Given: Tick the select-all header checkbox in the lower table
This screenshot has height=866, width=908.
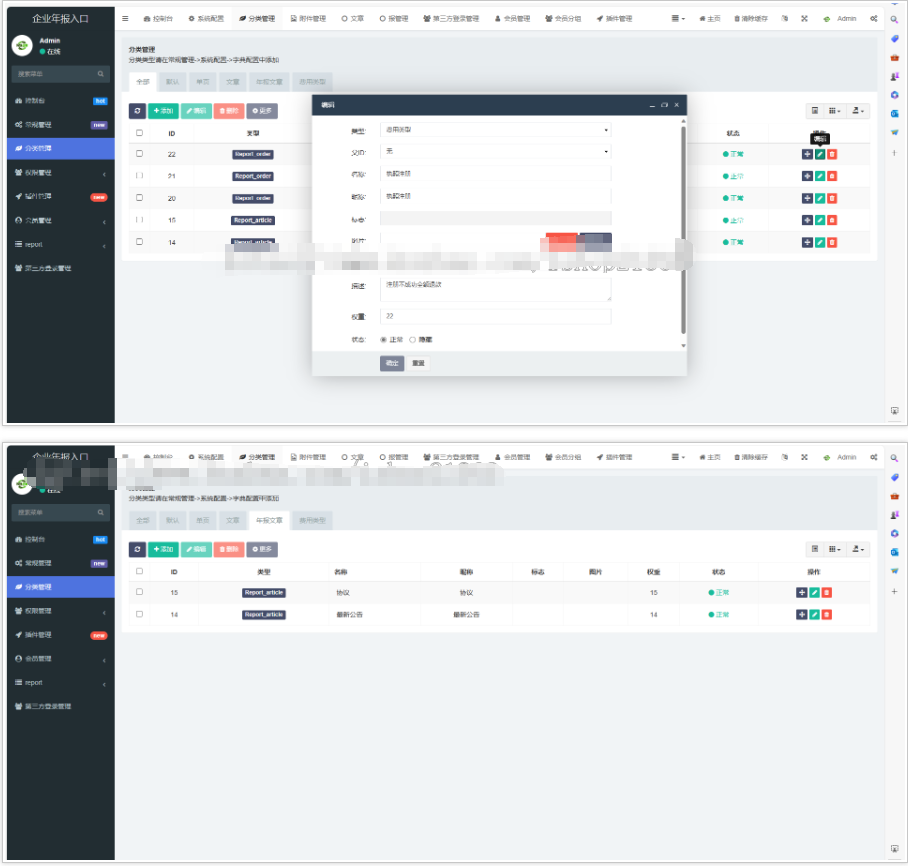Looking at the screenshot, I should [x=139, y=572].
